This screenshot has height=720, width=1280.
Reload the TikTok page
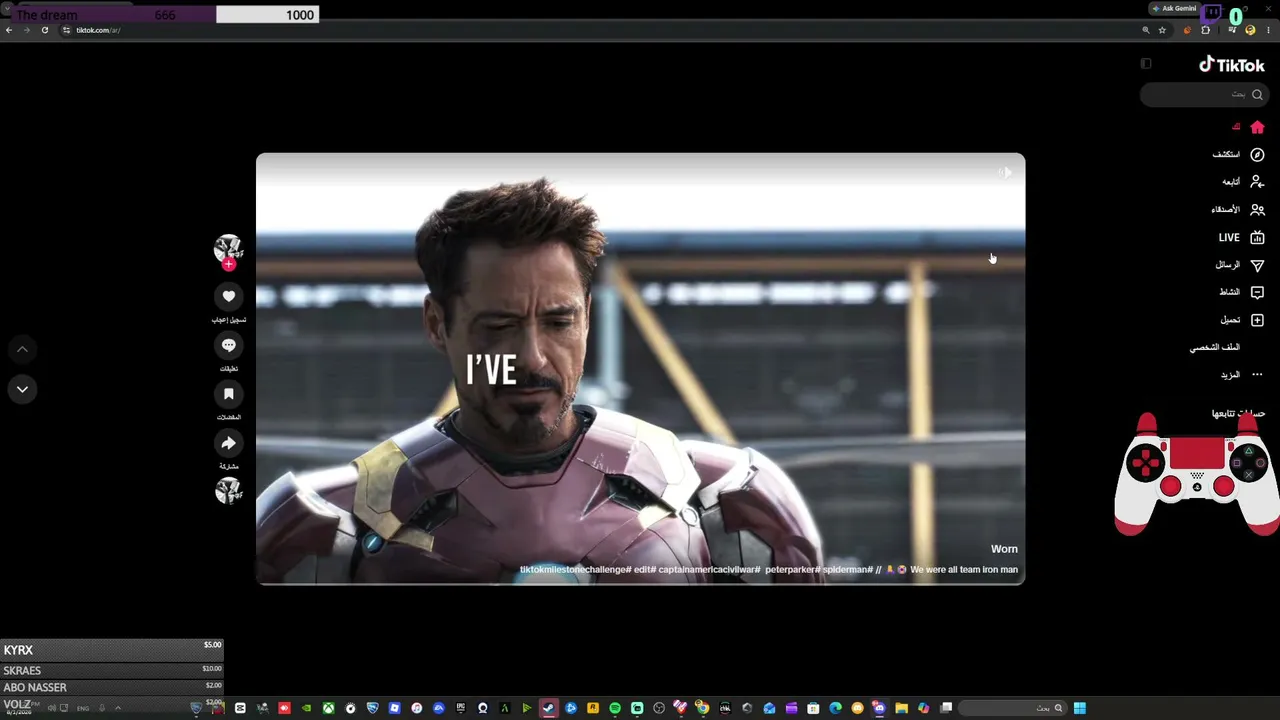[x=45, y=30]
